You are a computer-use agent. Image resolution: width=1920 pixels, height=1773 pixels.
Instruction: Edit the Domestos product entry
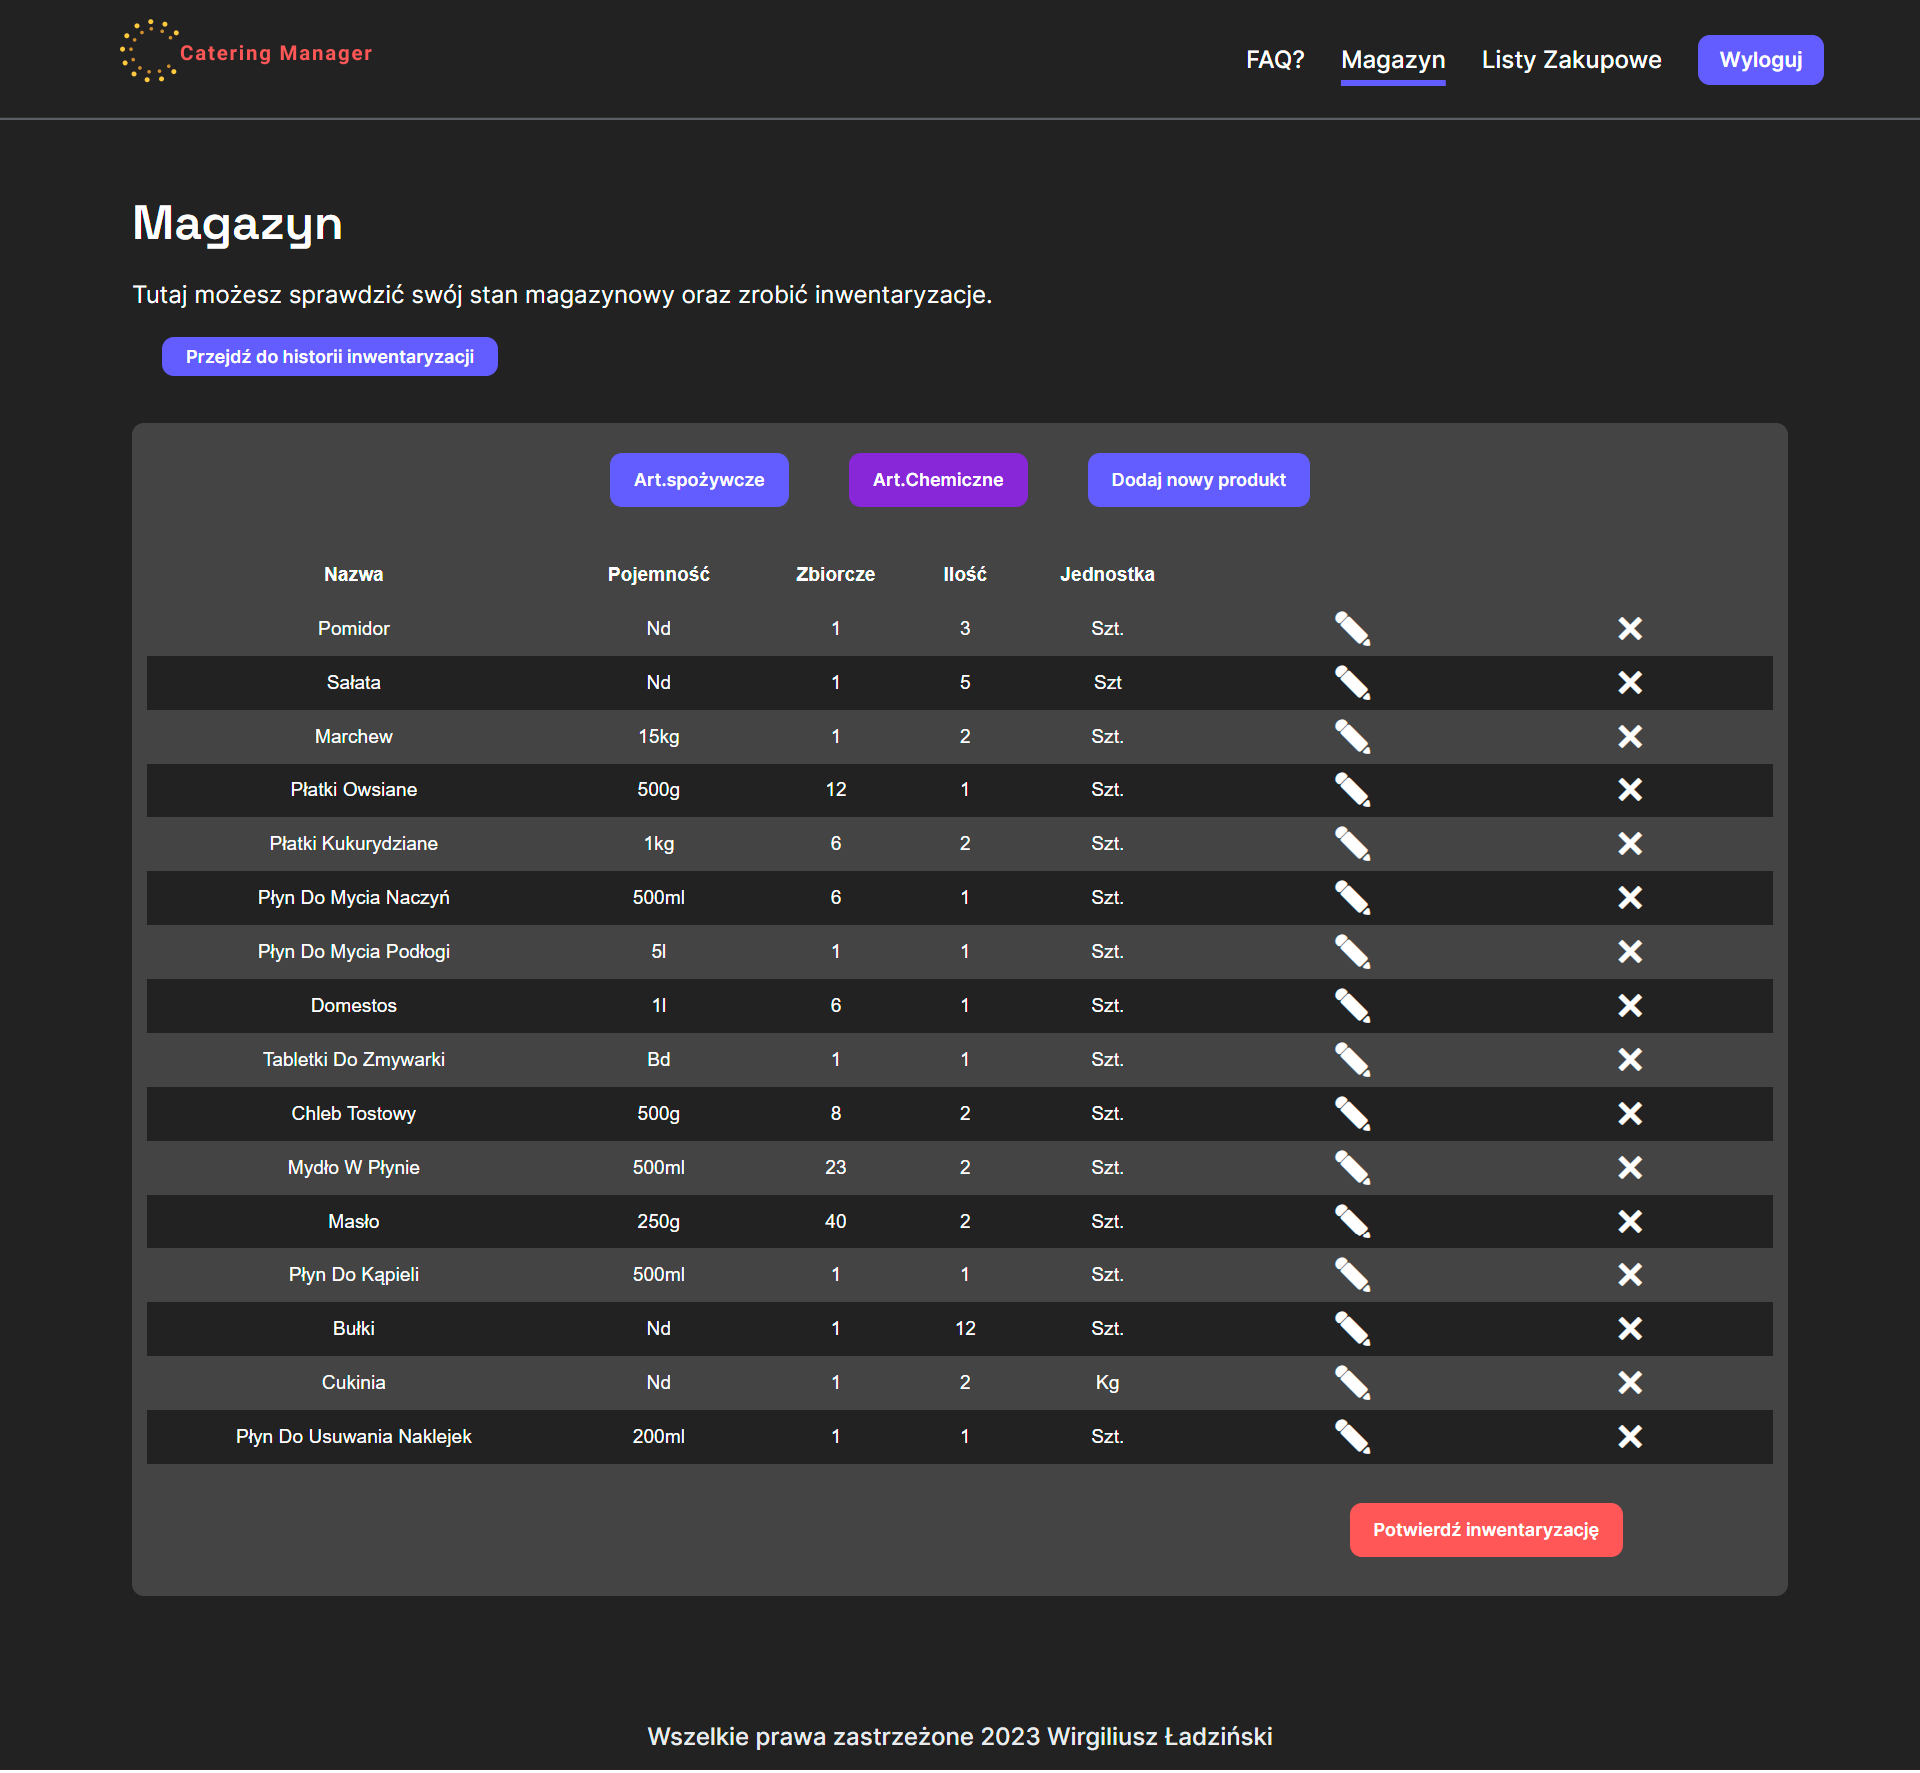(1352, 1006)
